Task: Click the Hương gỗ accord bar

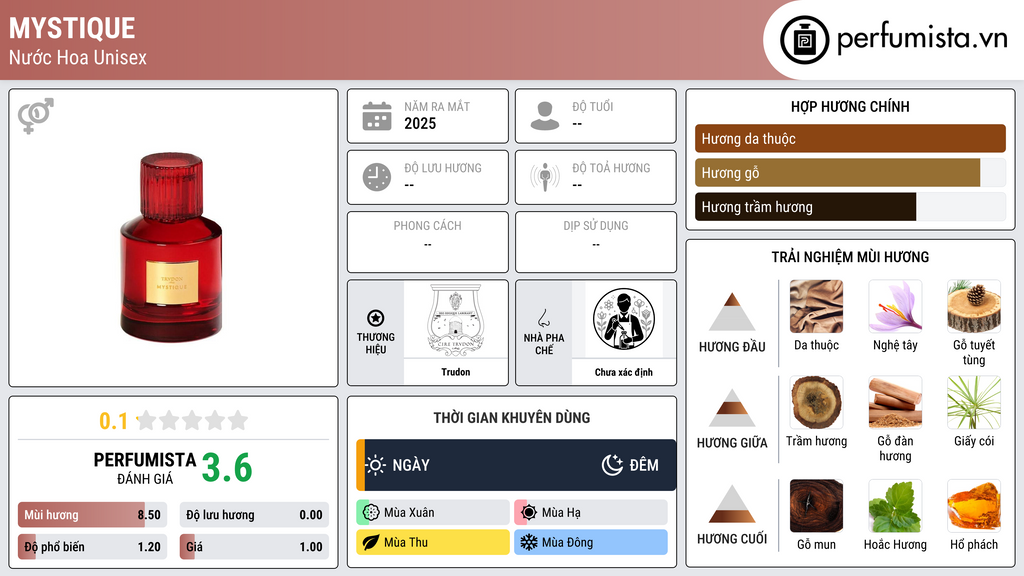Action: (x=850, y=172)
